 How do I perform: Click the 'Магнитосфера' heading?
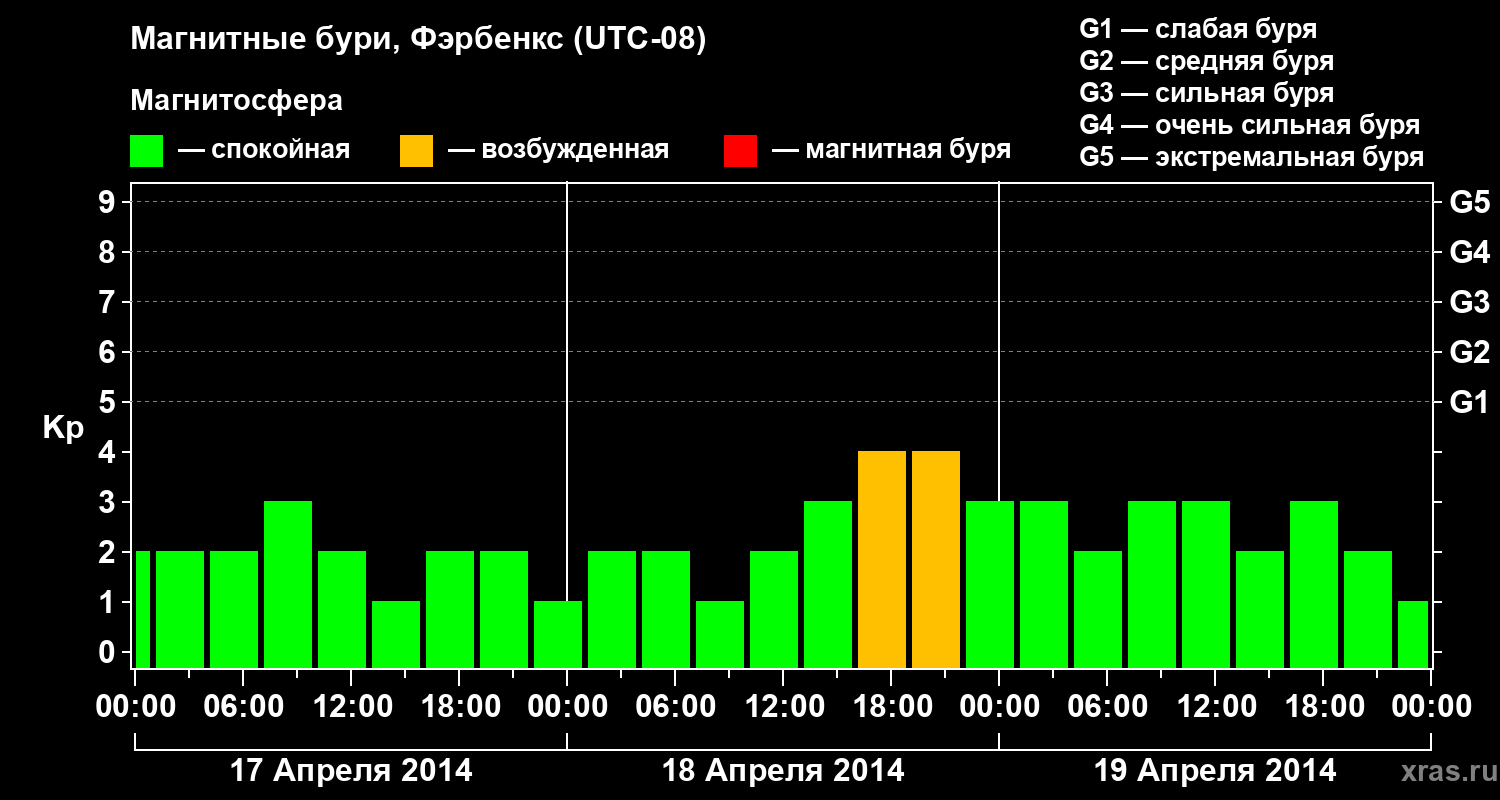(x=236, y=101)
